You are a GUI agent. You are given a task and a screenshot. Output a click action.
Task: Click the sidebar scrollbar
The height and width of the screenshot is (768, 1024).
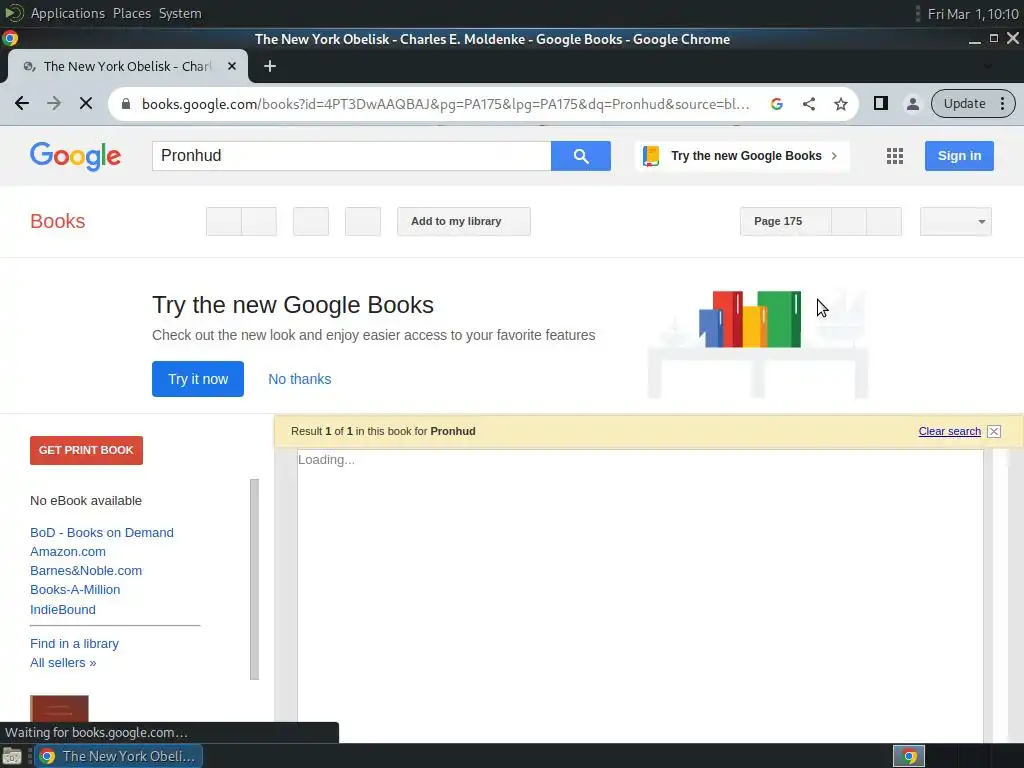coord(255,579)
